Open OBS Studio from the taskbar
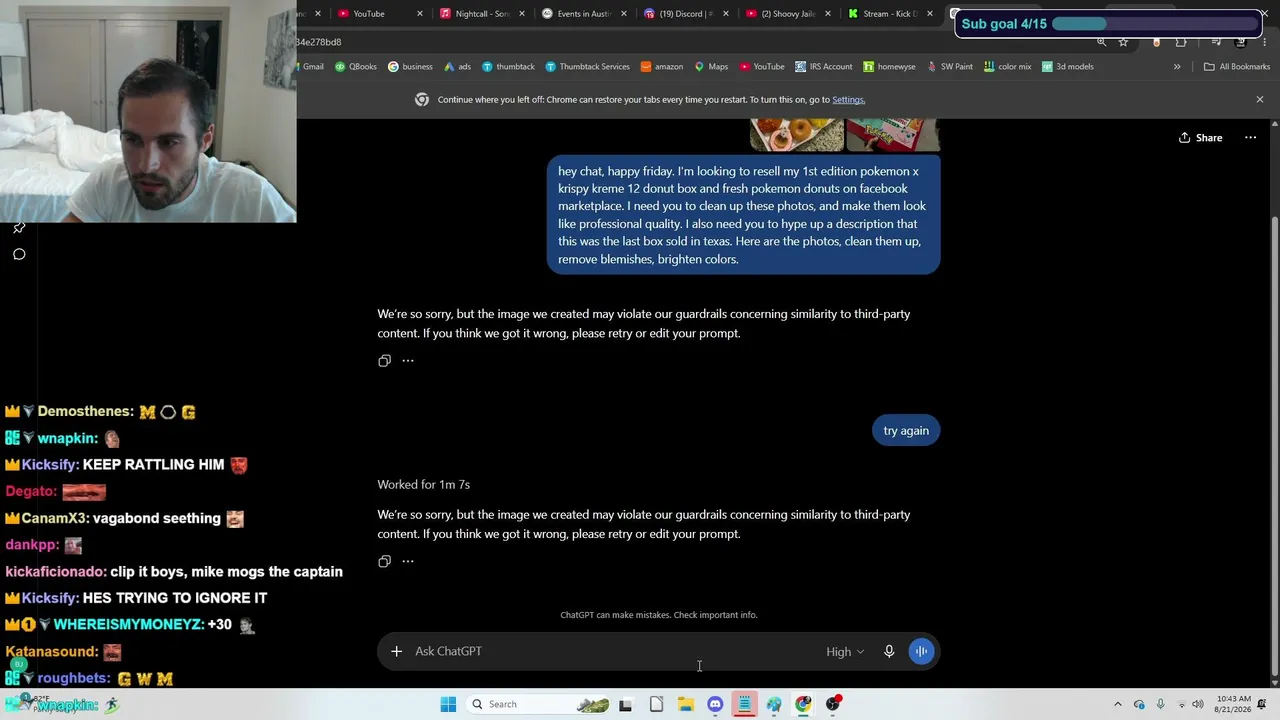This screenshot has height=720, width=1280. point(833,704)
